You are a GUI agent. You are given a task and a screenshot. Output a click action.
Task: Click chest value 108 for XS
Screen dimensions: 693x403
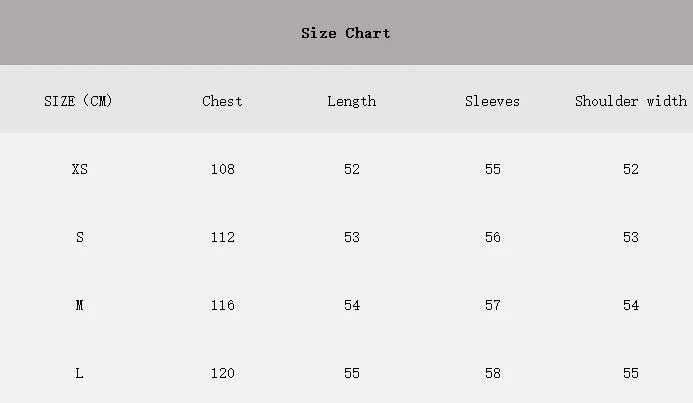pyautogui.click(x=223, y=169)
